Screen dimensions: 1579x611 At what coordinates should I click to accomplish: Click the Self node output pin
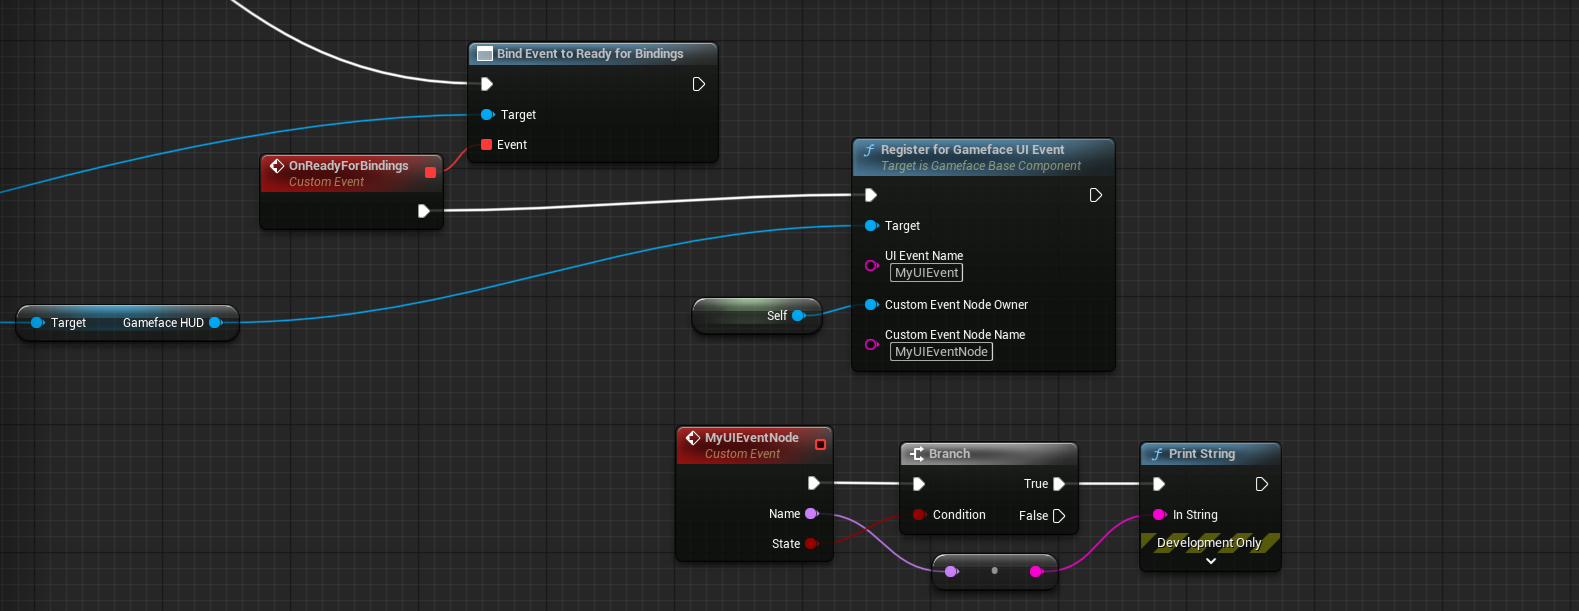point(798,316)
